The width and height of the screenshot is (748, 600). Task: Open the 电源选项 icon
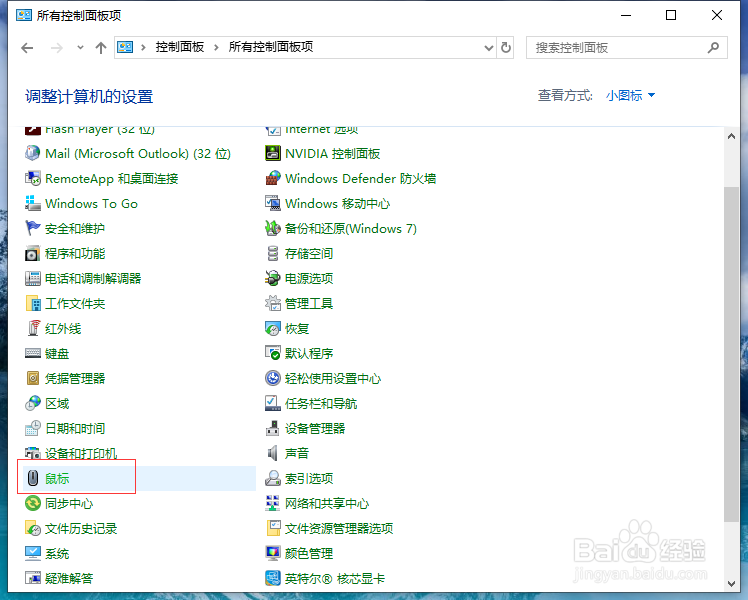point(272,279)
